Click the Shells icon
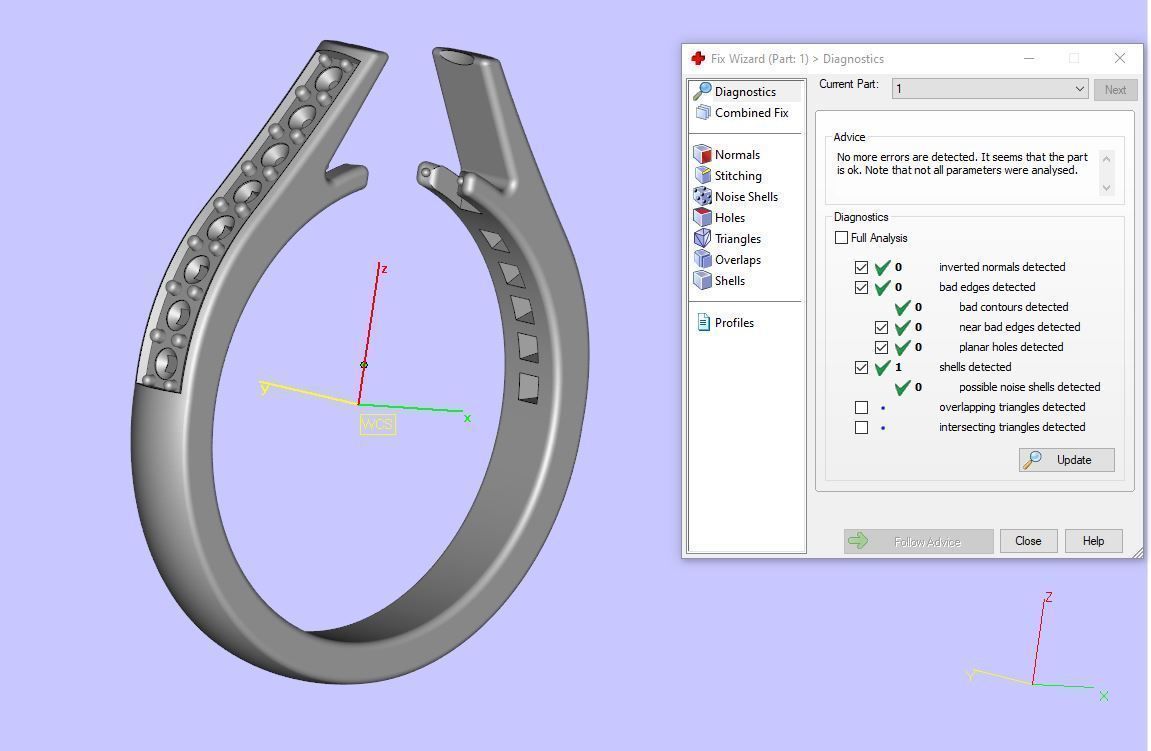Screen dimensions: 1151x751 pos(702,280)
